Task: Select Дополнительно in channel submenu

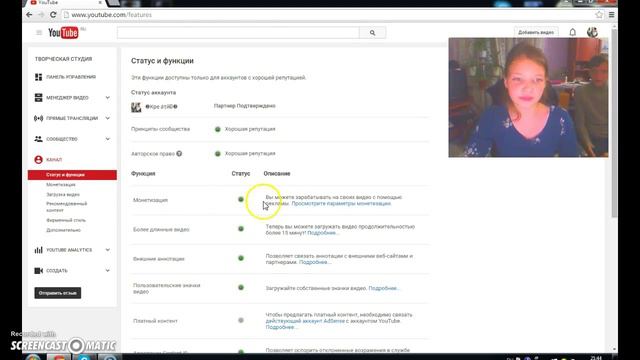Action: click(x=63, y=230)
